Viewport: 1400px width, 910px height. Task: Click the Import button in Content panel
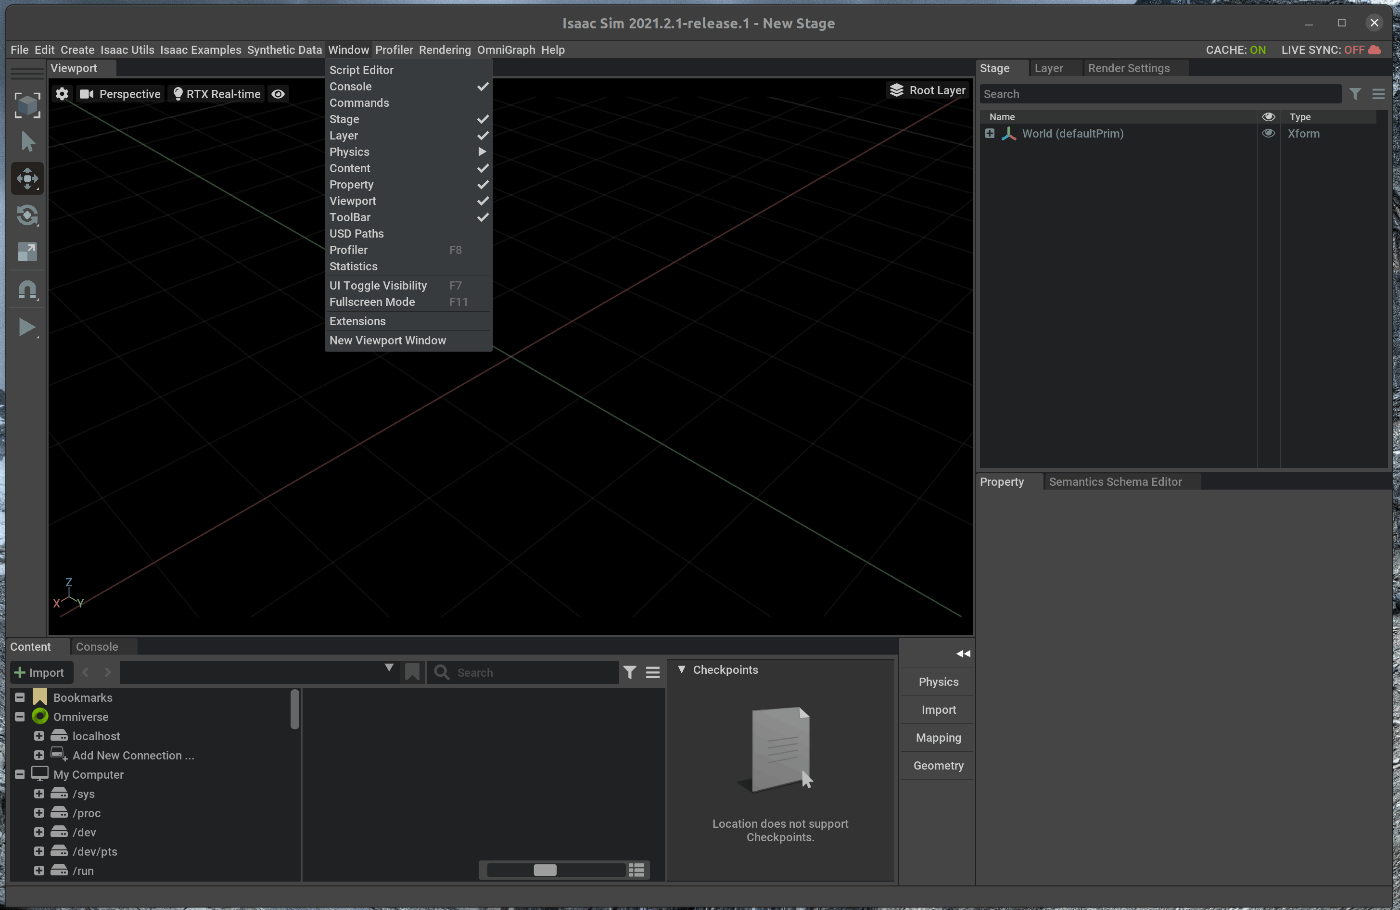point(40,673)
